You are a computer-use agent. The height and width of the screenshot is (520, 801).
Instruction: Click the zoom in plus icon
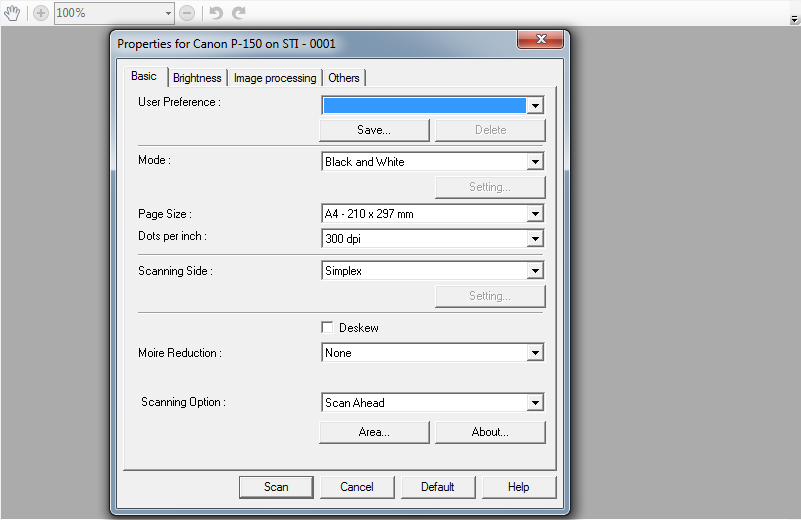(x=41, y=13)
